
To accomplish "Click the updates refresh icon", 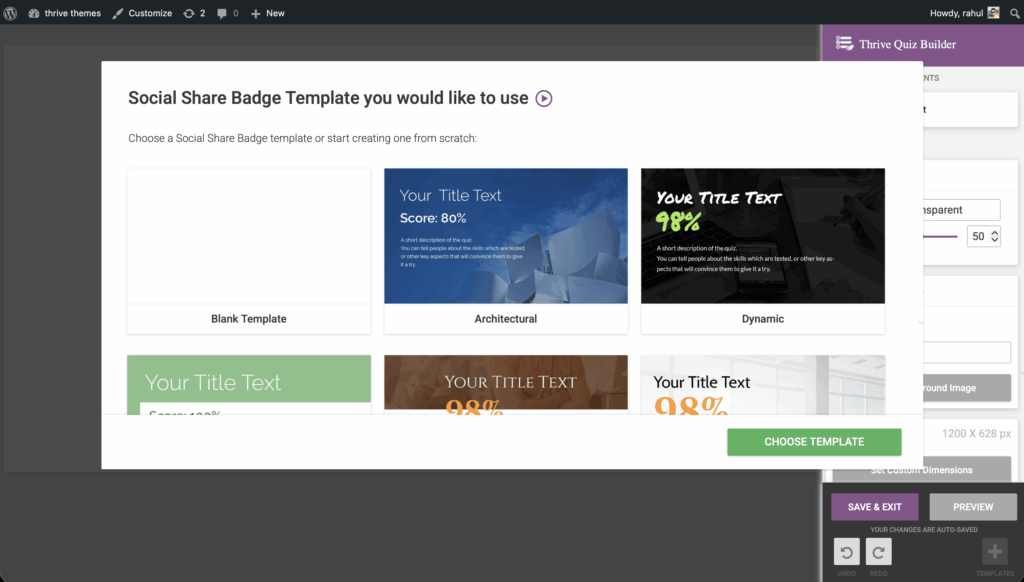I will (x=189, y=13).
